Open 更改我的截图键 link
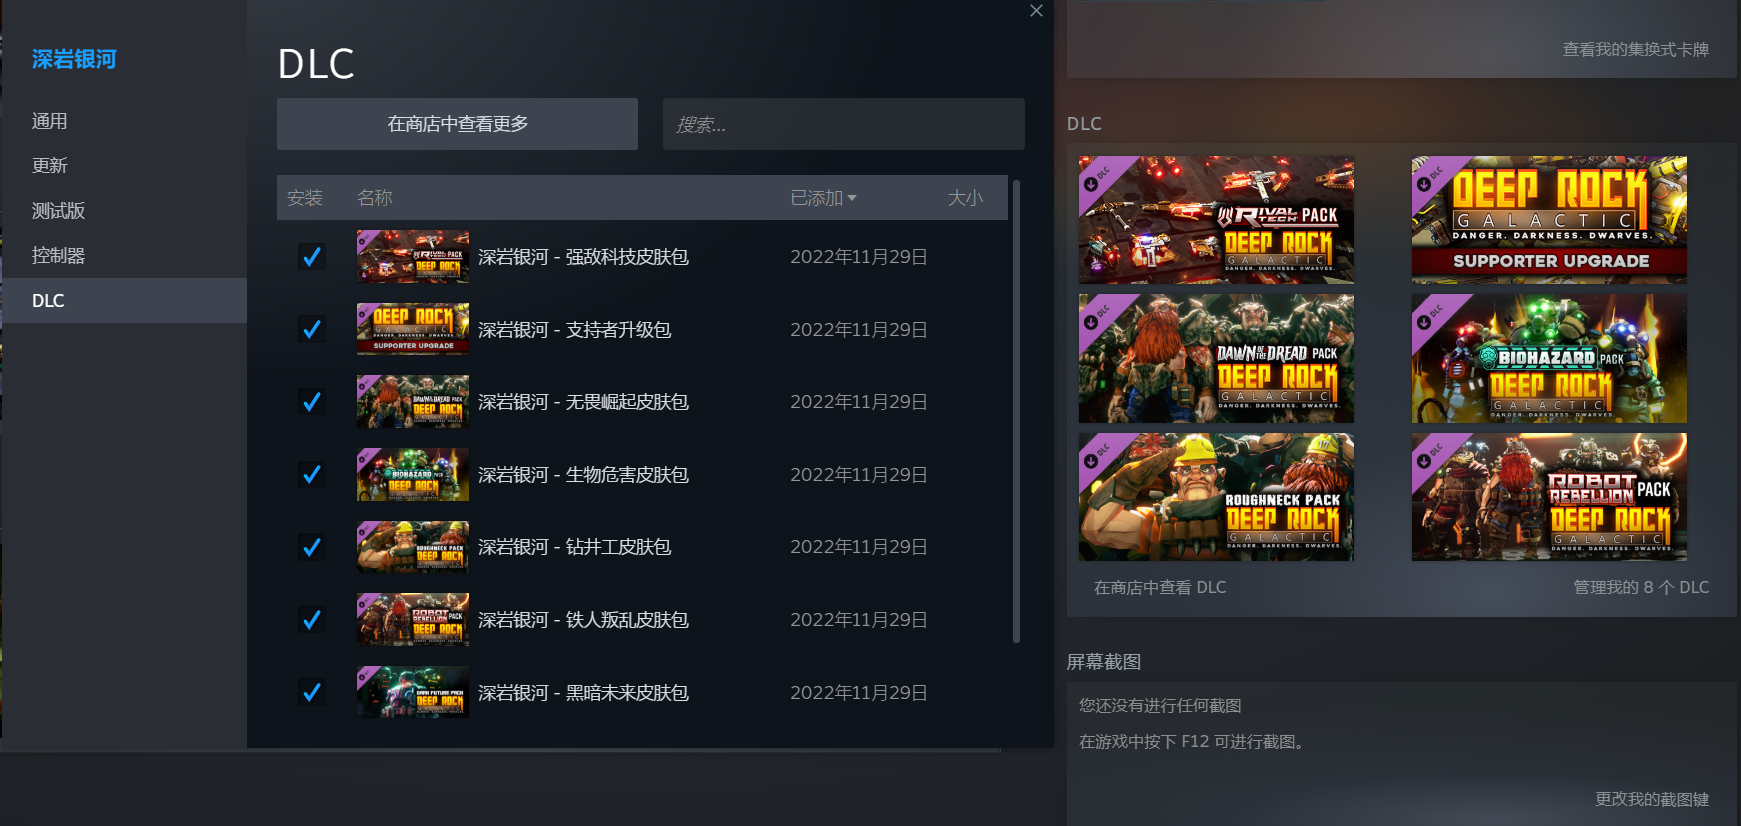The image size is (1741, 826). point(1652,800)
